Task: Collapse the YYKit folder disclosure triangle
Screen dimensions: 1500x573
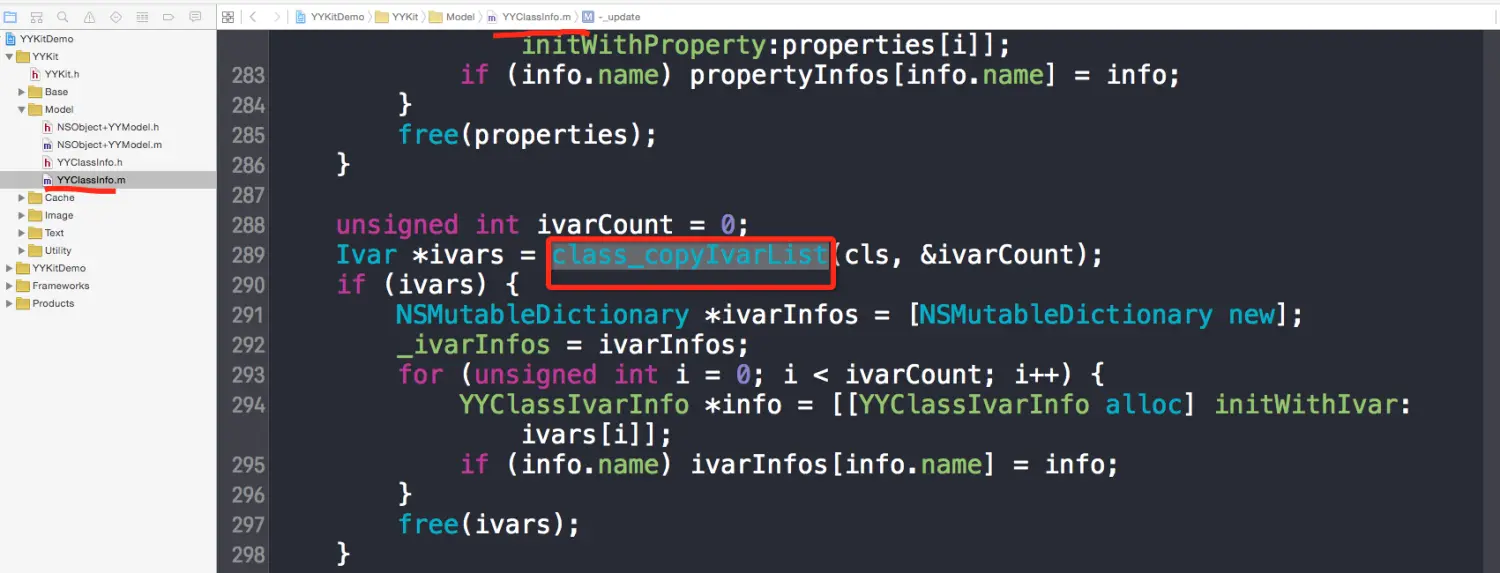Action: tap(10, 57)
